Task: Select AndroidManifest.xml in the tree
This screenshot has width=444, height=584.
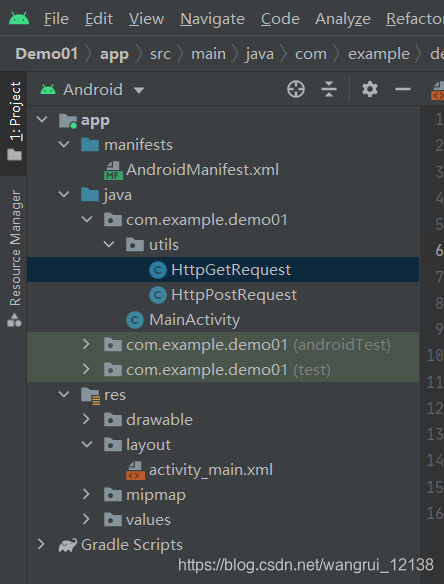Action: coord(202,170)
